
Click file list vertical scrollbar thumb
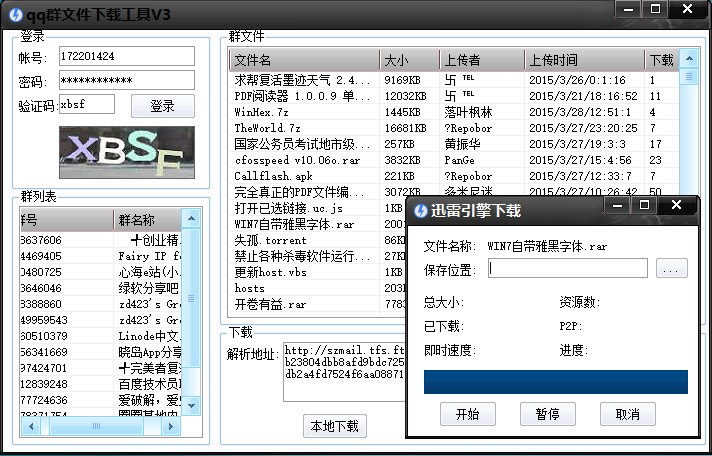pyautogui.click(x=689, y=76)
